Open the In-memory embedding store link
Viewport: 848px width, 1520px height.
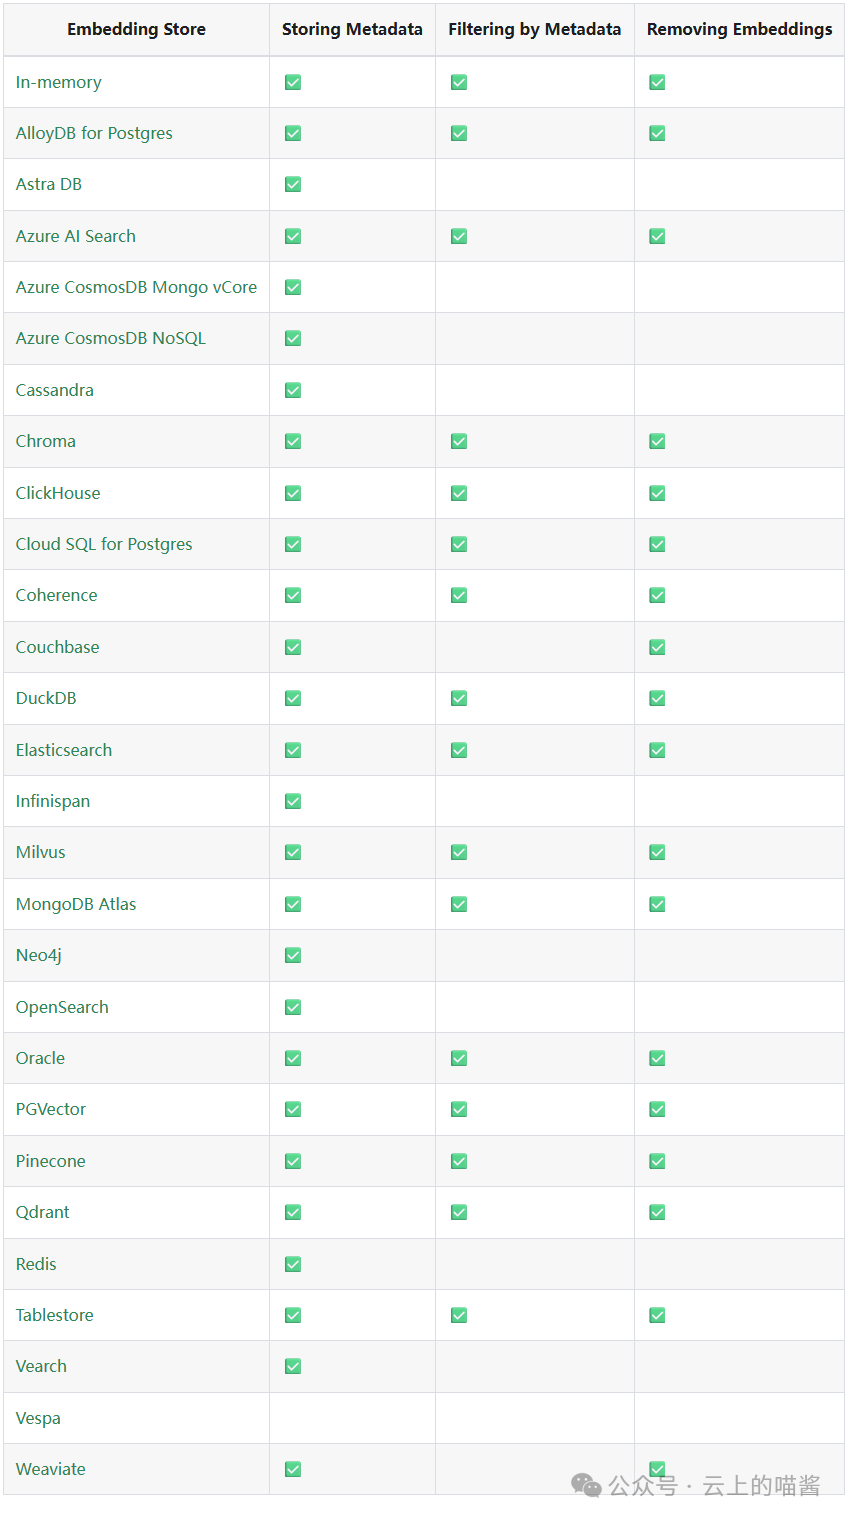coord(58,82)
